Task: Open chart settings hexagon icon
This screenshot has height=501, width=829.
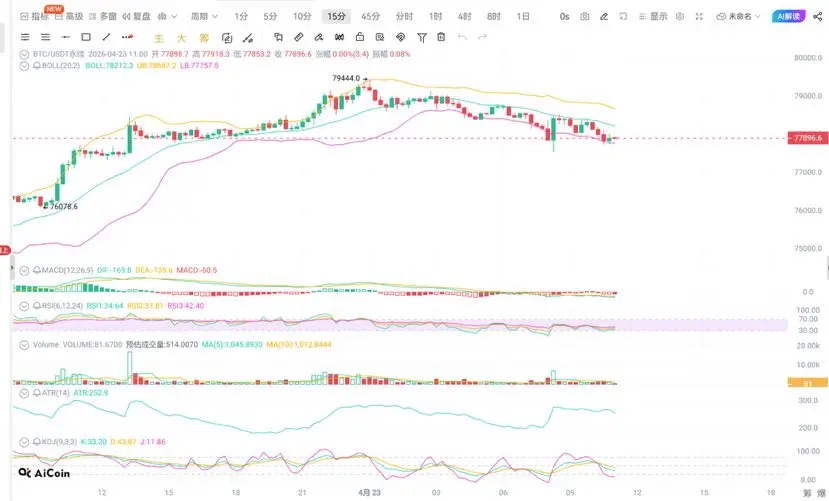Action: tap(680, 16)
